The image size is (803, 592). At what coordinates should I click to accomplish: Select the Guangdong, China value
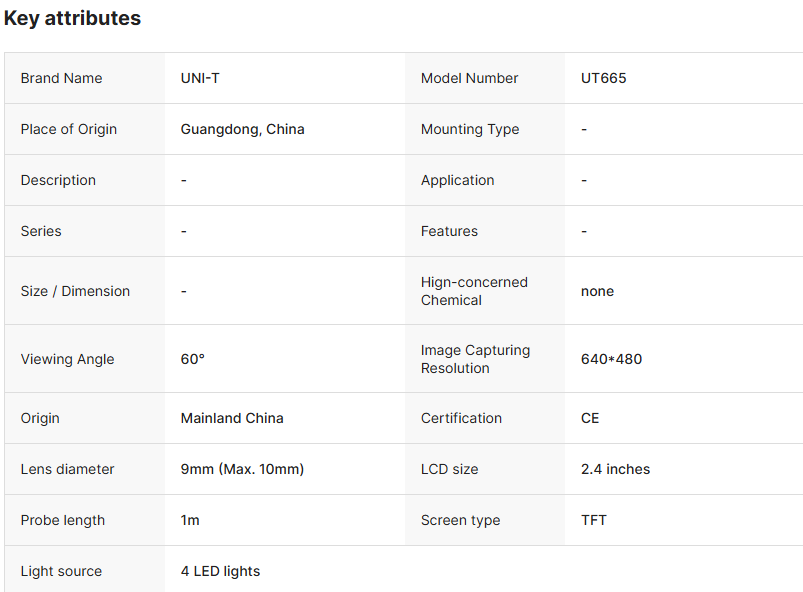[242, 129]
